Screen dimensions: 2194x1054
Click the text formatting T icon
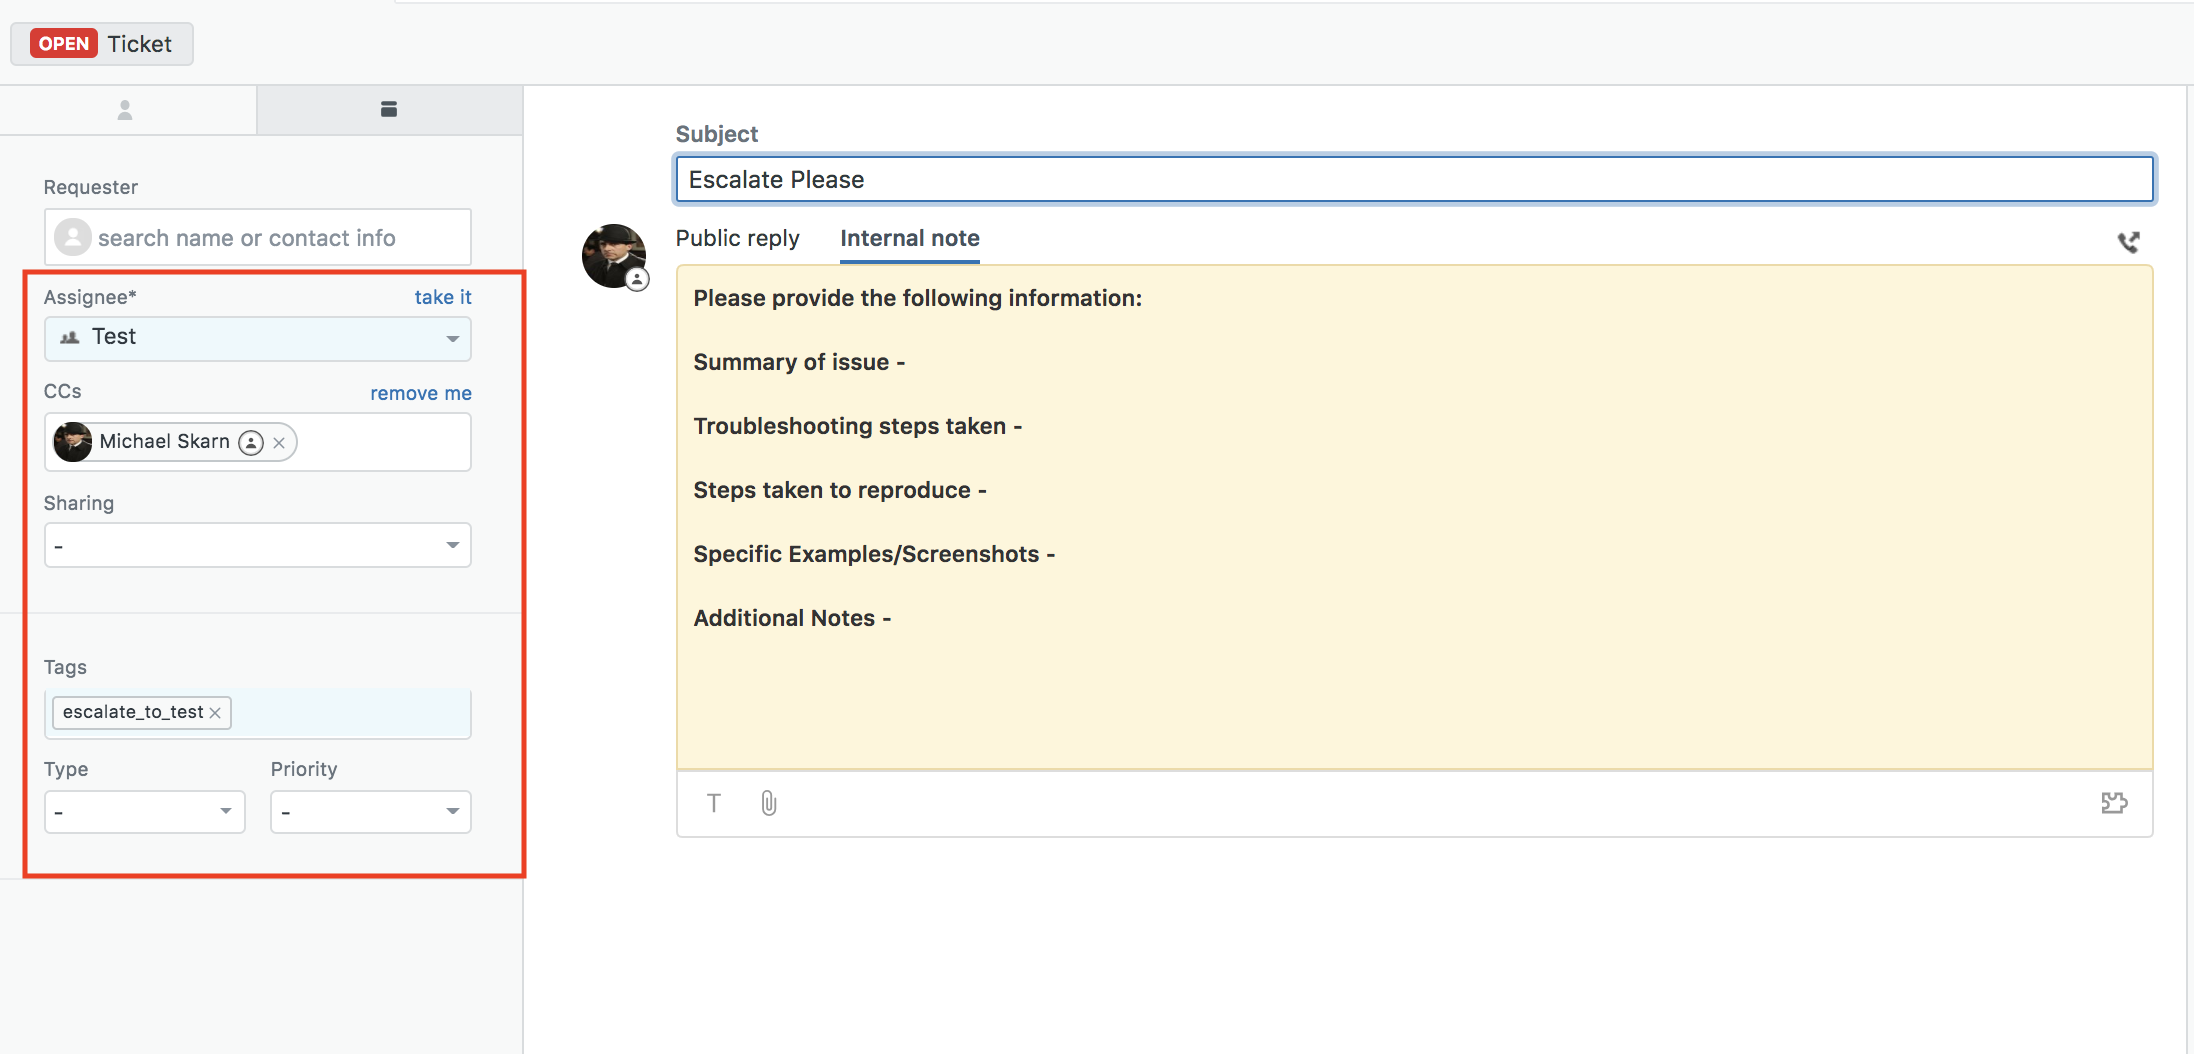tap(714, 803)
